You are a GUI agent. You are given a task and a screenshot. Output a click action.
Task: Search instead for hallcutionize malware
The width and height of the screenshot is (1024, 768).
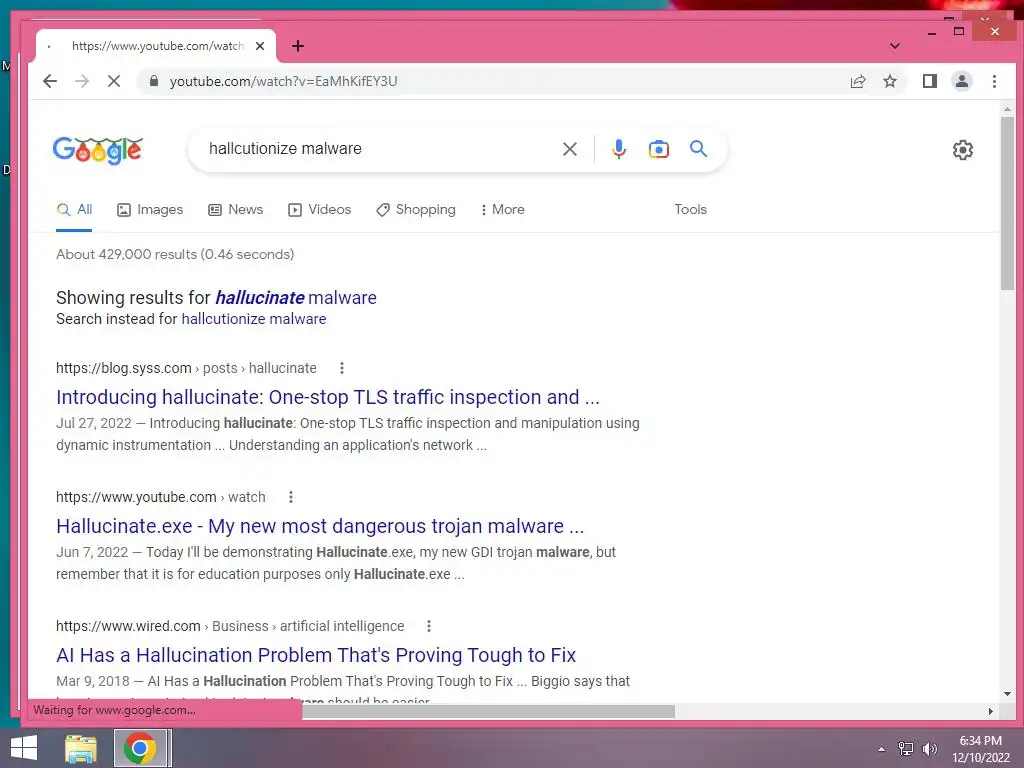click(253, 319)
